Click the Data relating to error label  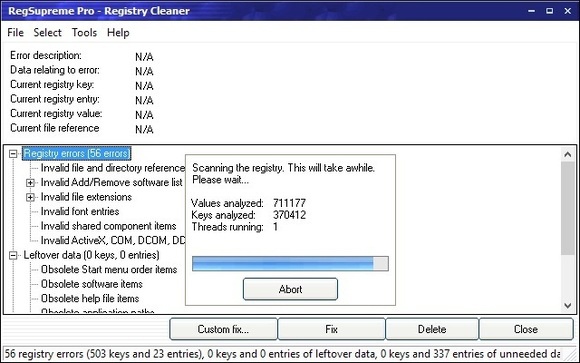pos(55,70)
